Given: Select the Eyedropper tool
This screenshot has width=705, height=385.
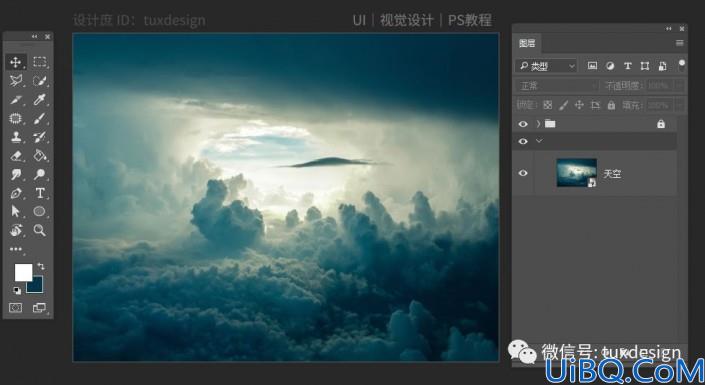Looking at the screenshot, I should [x=40, y=100].
